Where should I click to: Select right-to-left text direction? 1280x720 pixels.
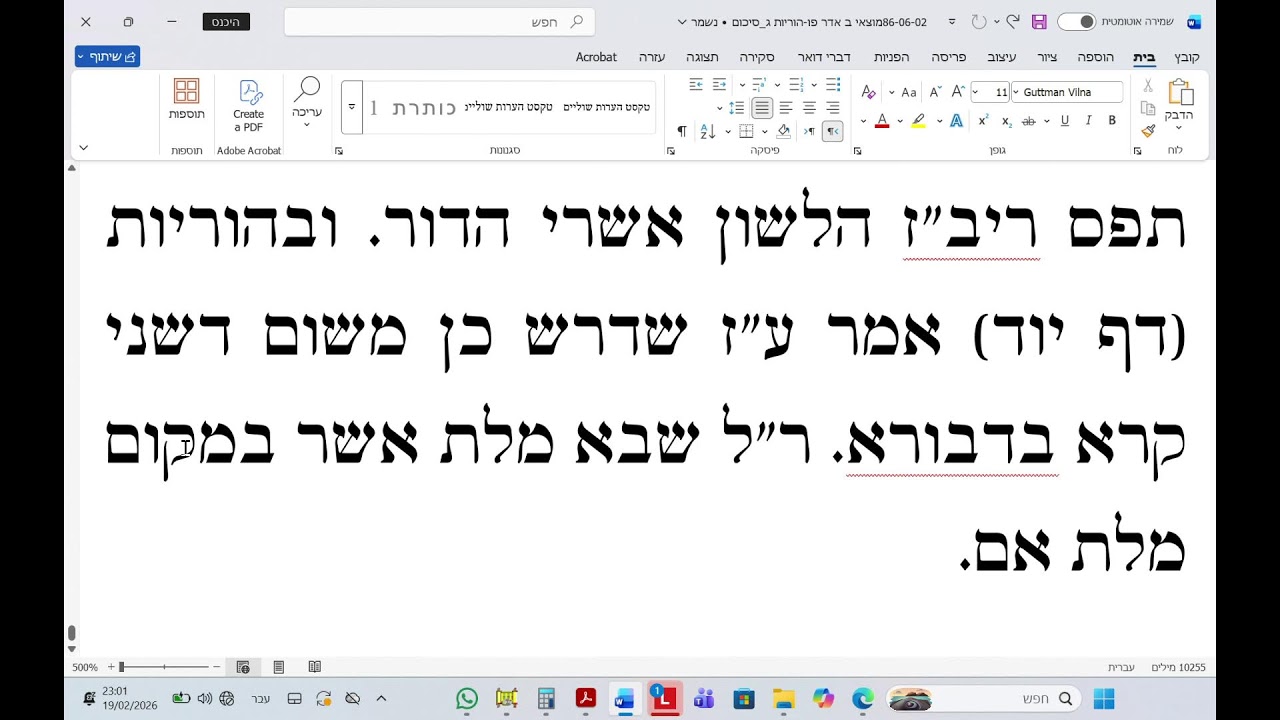tap(833, 131)
